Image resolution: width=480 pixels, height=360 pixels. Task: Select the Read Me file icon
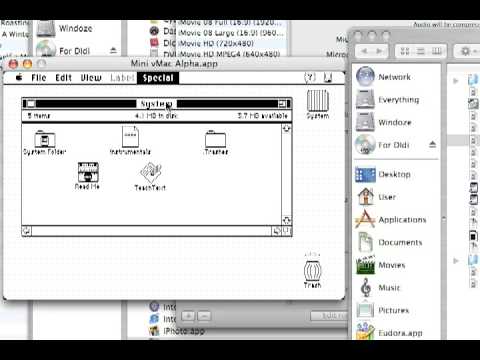tap(88, 172)
